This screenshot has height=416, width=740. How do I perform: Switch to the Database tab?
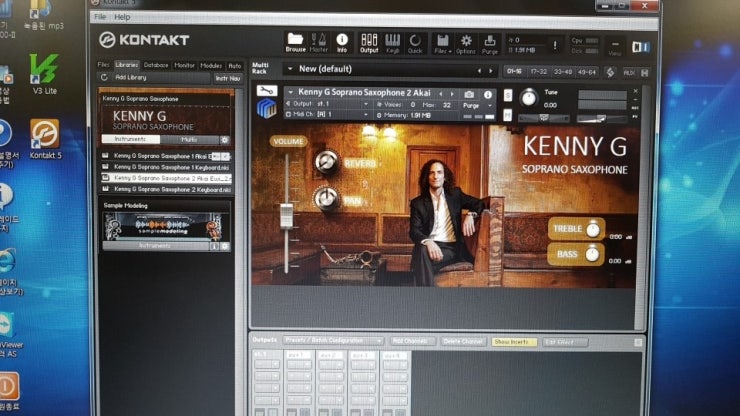coord(156,65)
